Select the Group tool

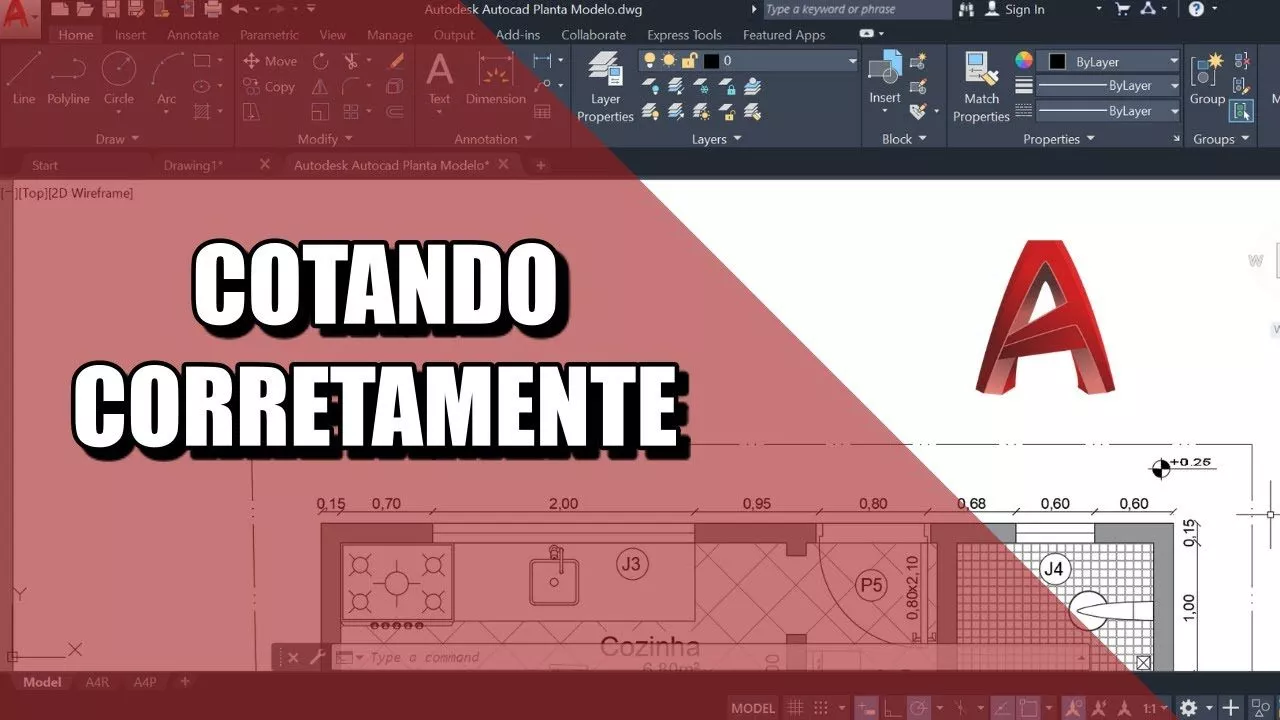tap(1207, 80)
